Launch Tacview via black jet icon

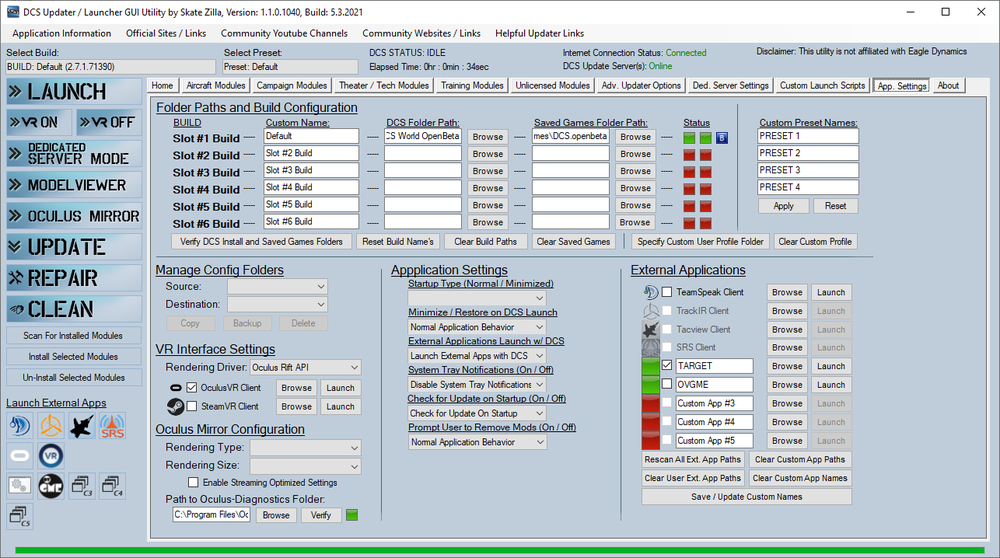[x=82, y=425]
